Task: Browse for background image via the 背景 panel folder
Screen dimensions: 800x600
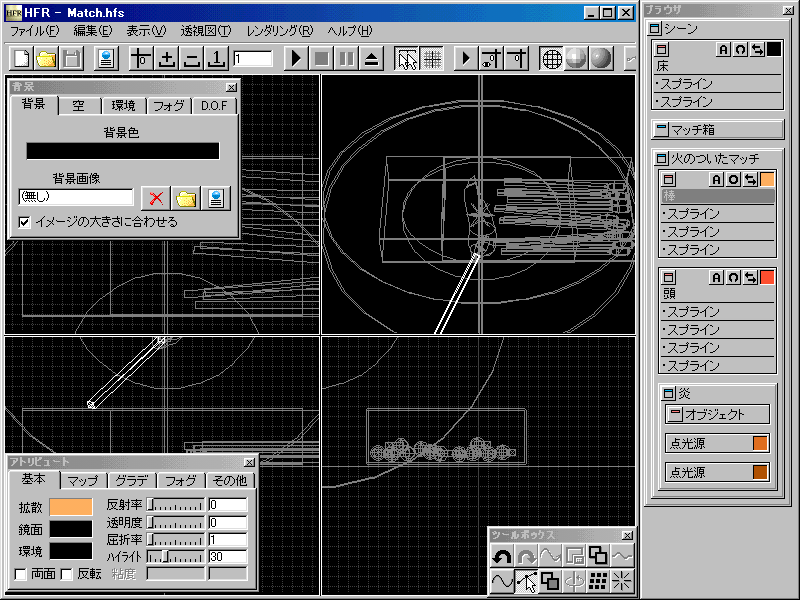Action: (186, 198)
